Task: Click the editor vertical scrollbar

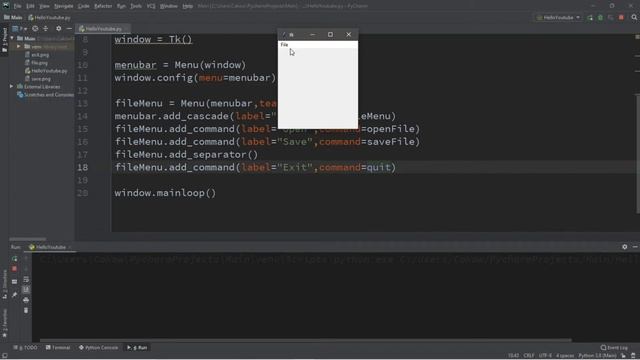Action: (x=637, y=153)
